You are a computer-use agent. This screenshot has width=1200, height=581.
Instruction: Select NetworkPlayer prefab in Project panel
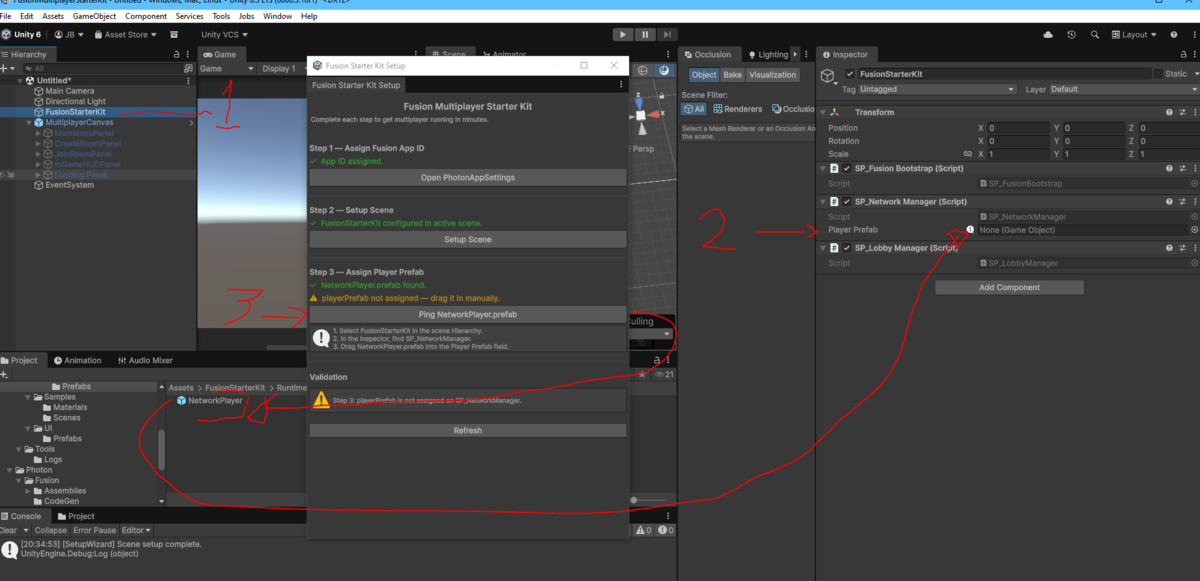coord(209,400)
